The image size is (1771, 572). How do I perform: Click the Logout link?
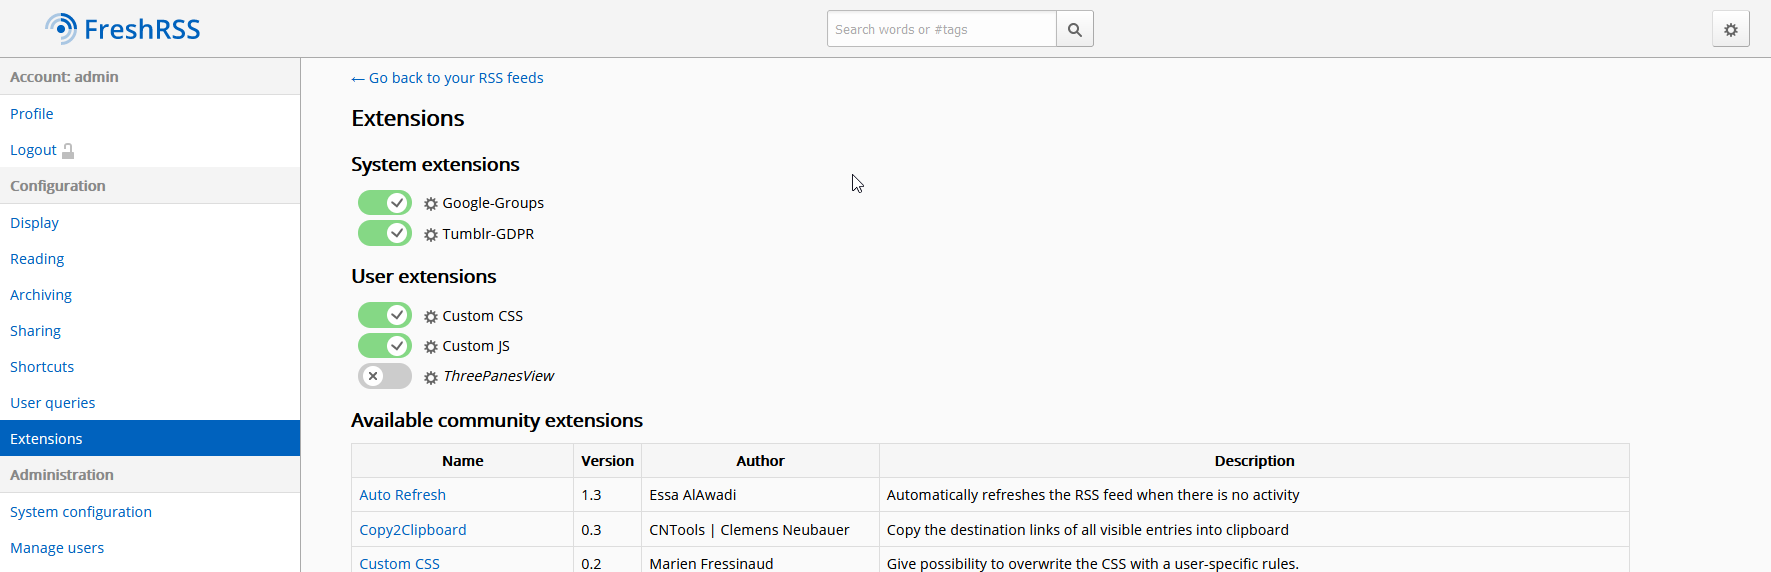(x=34, y=150)
